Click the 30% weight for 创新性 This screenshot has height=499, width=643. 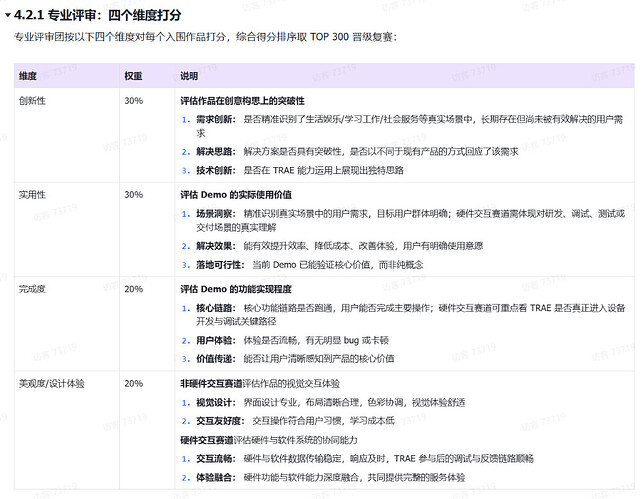click(x=134, y=100)
